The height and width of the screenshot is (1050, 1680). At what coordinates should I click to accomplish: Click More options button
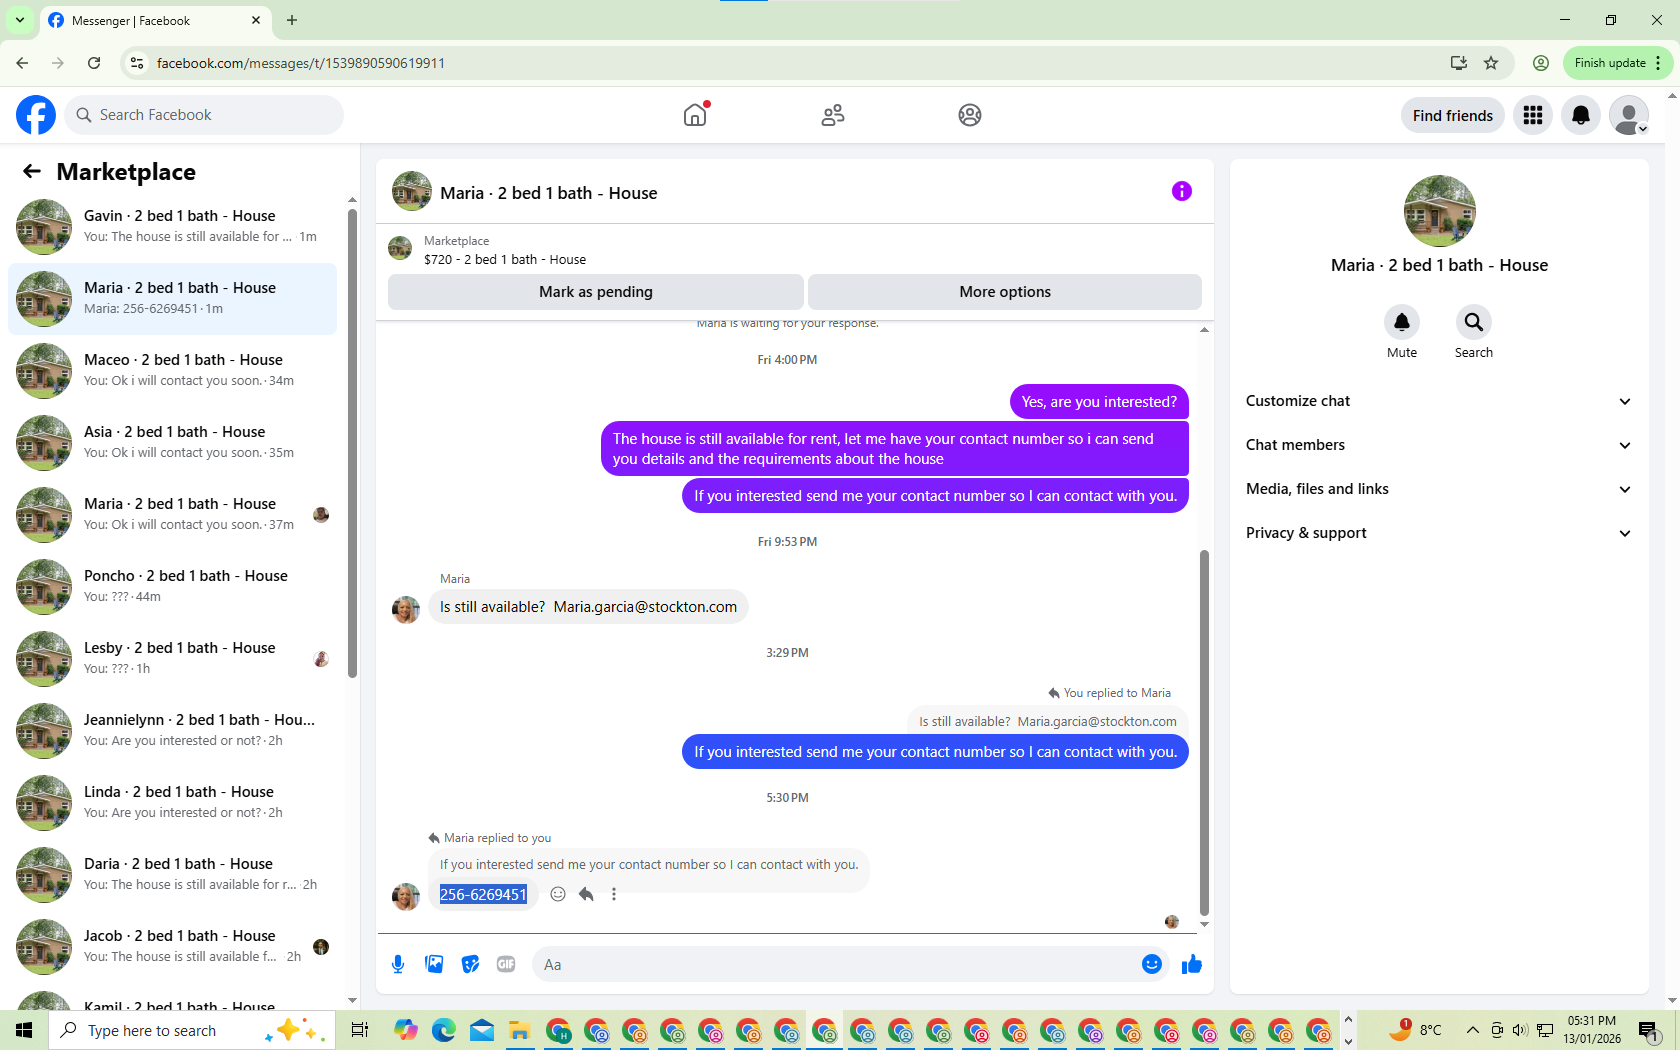[1005, 292]
